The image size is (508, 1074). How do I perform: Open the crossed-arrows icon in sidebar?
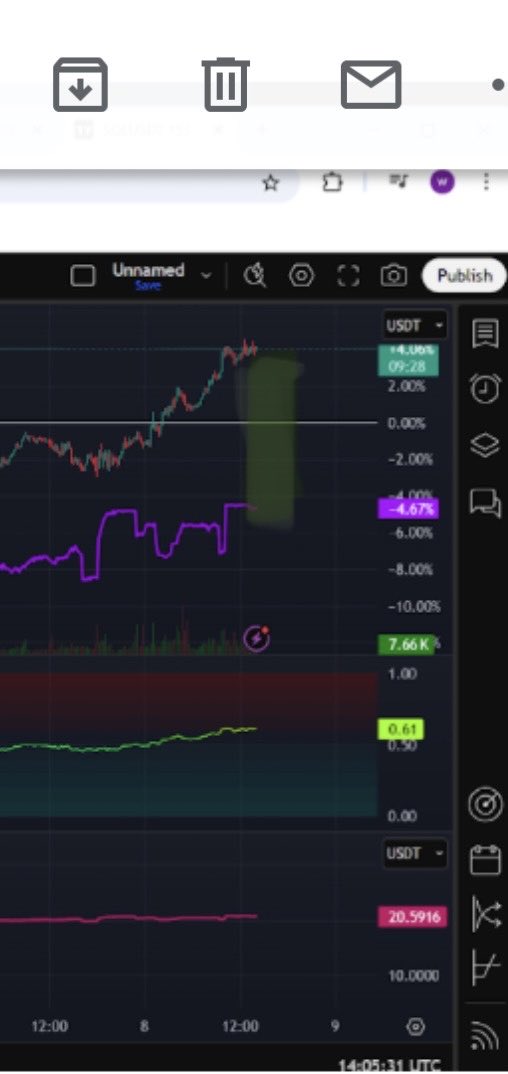(x=485, y=914)
